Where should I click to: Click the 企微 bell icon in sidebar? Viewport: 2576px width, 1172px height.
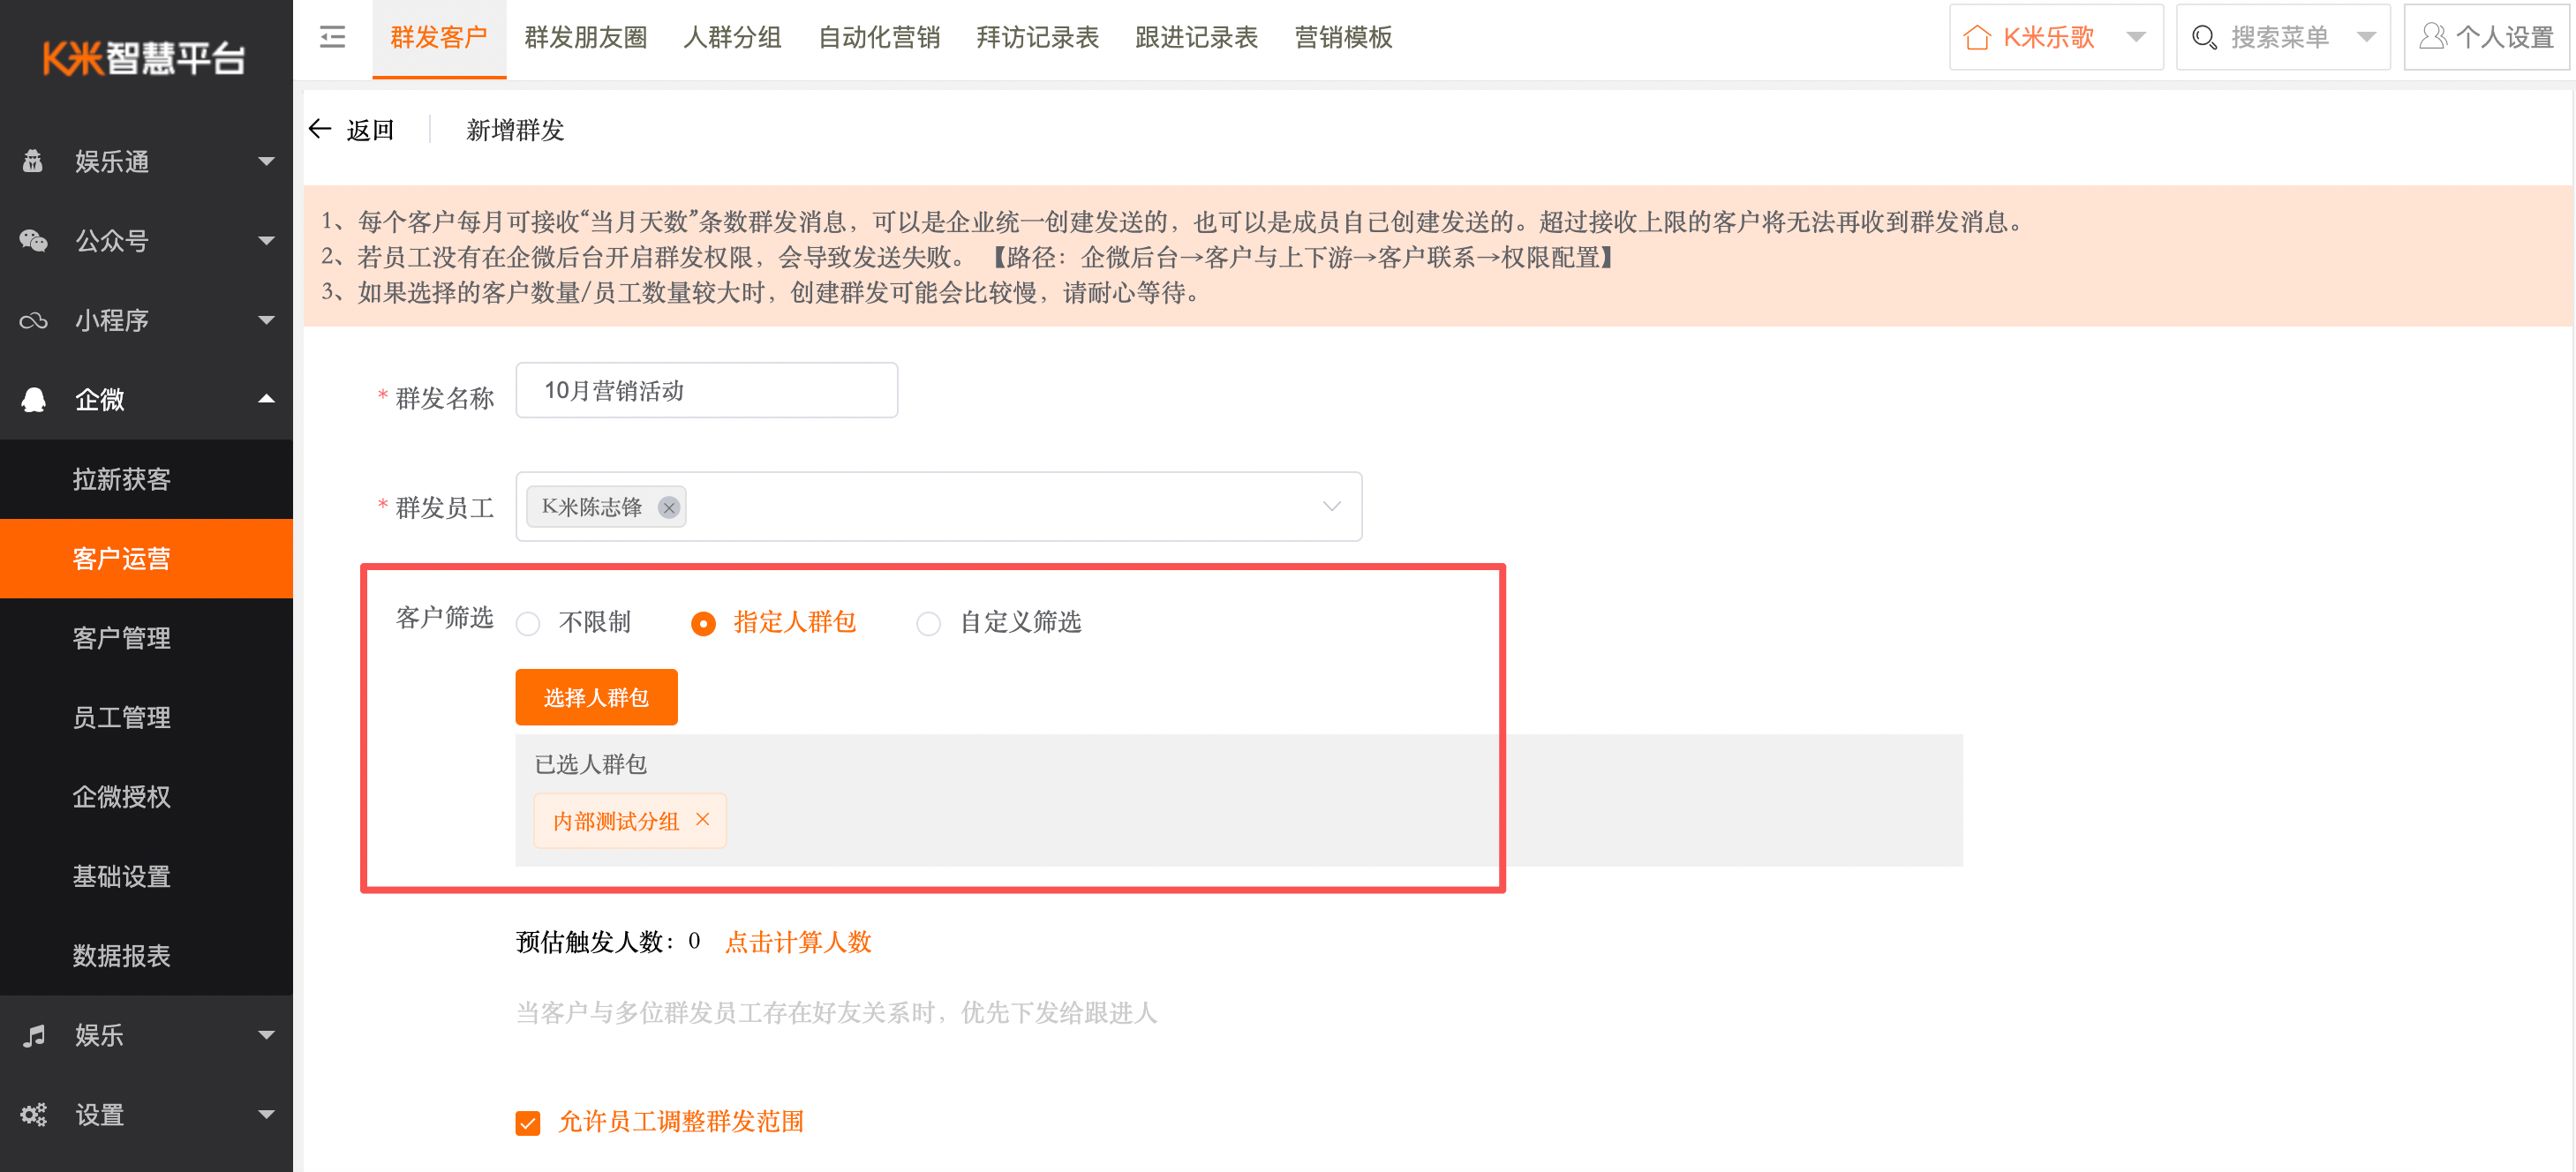click(x=34, y=400)
